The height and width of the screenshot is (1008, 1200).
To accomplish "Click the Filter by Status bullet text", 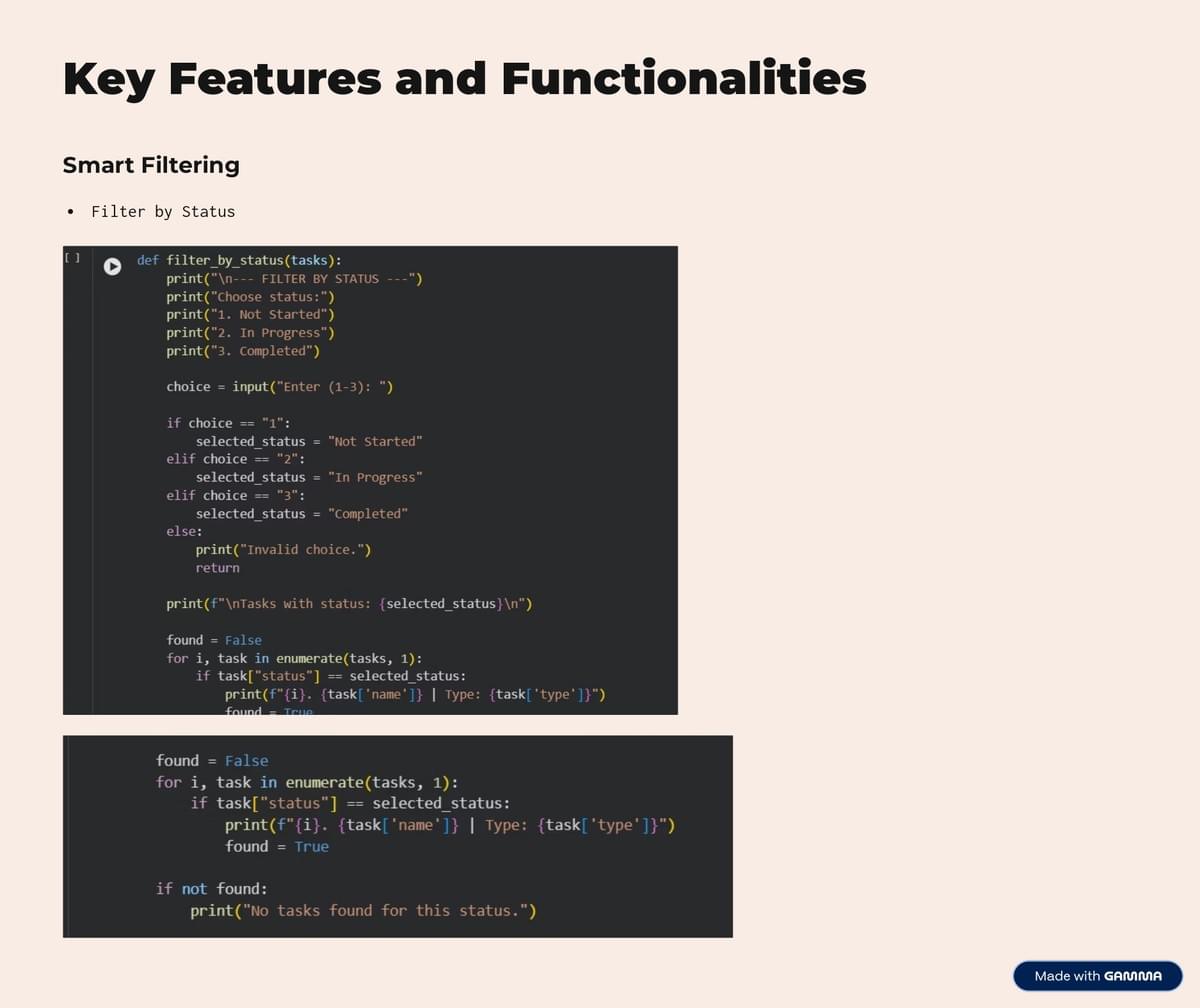I will coord(163,212).
